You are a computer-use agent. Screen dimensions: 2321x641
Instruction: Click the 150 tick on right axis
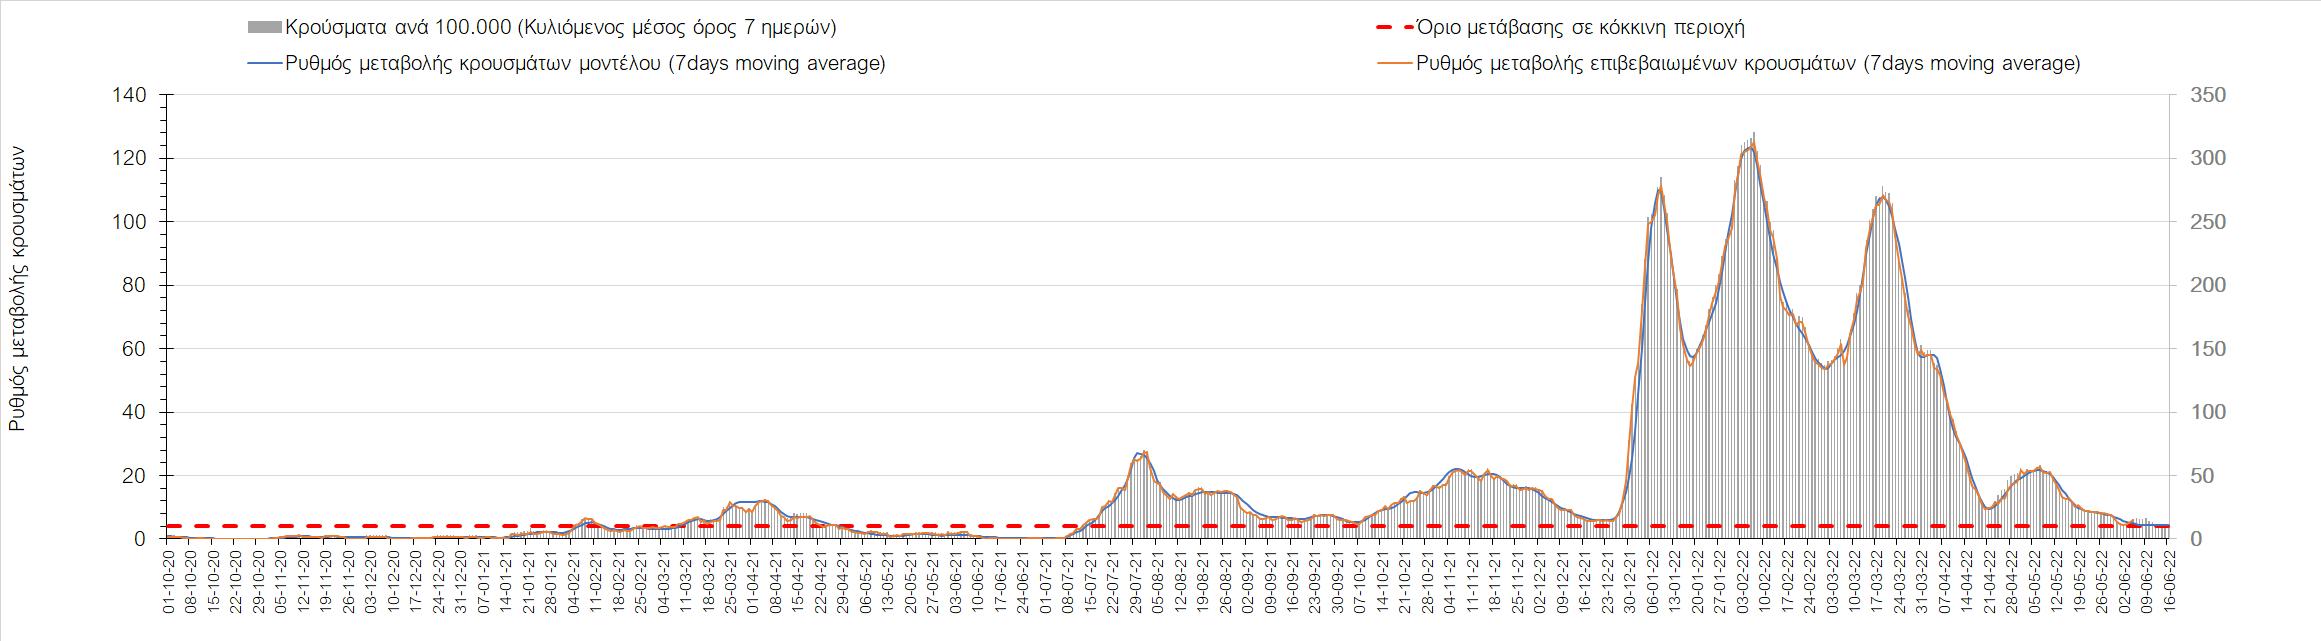click(2199, 349)
